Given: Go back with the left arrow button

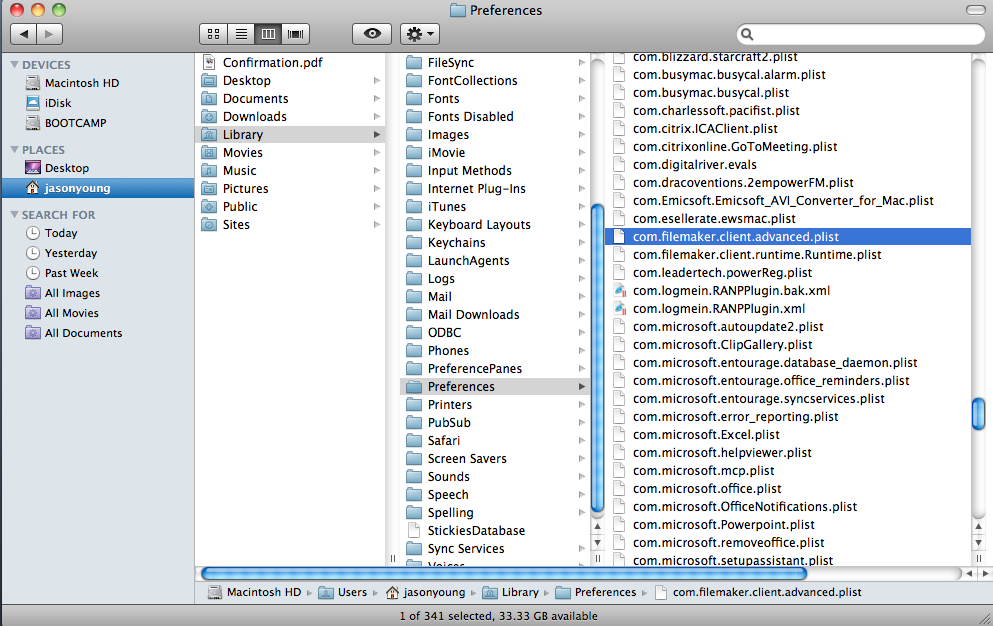Looking at the screenshot, I should 24,34.
